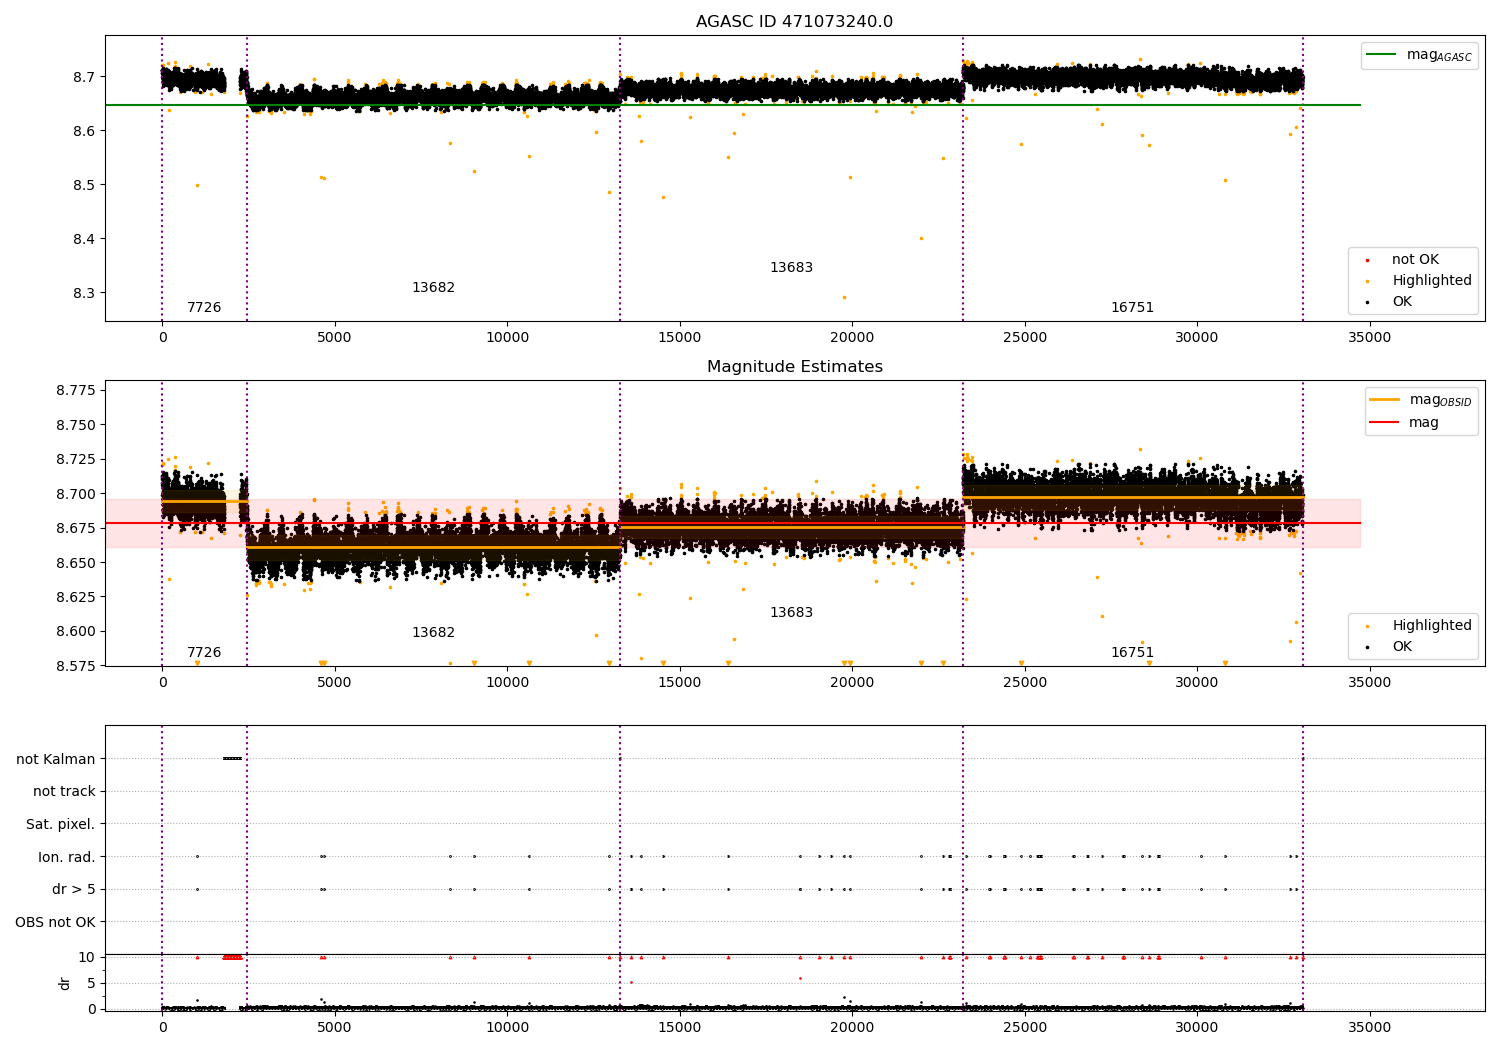Click y-axis tick 8.4 in top plot
The height and width of the screenshot is (1050, 1500).
tap(84, 239)
